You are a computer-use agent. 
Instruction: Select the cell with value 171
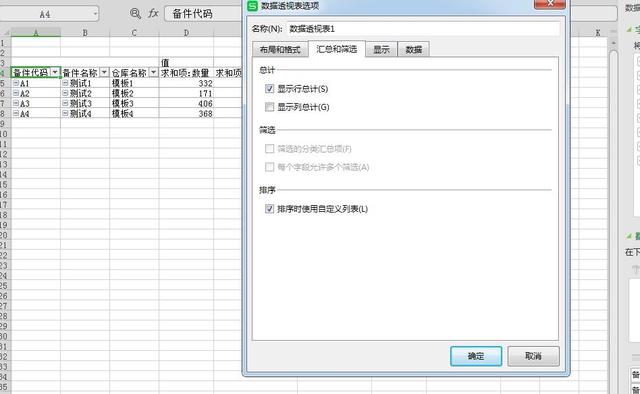click(186, 93)
